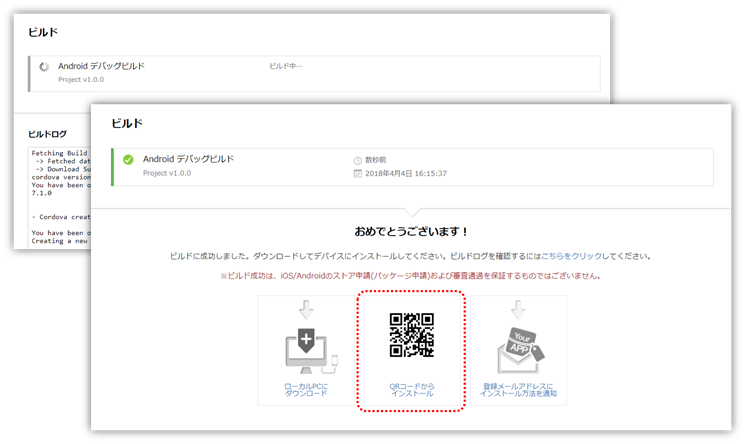
Task: Click the ビルド heading in back window
Action: click(x=43, y=32)
